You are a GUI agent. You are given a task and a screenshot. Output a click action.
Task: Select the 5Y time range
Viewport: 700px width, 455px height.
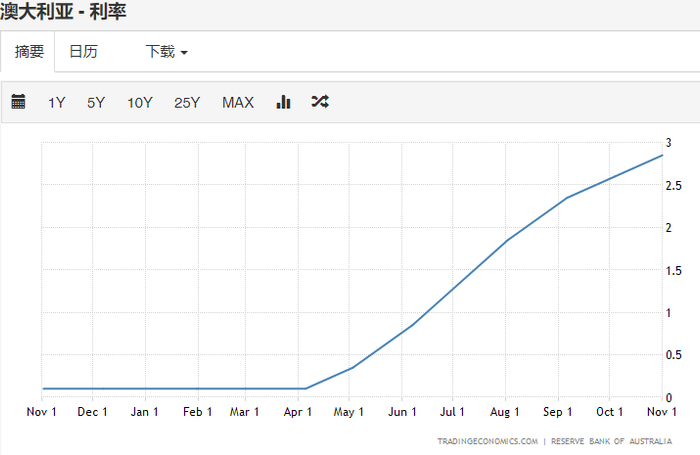click(96, 103)
